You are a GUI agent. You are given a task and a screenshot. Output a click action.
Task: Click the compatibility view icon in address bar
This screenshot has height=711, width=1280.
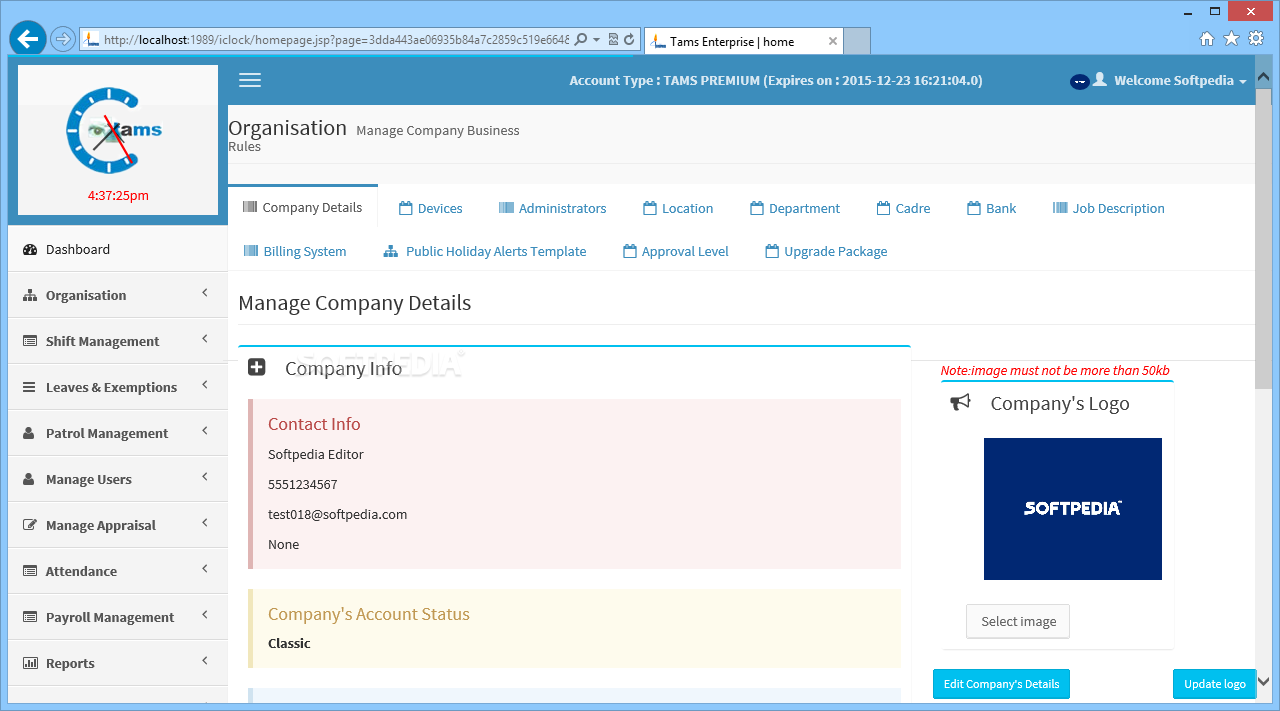click(x=613, y=40)
